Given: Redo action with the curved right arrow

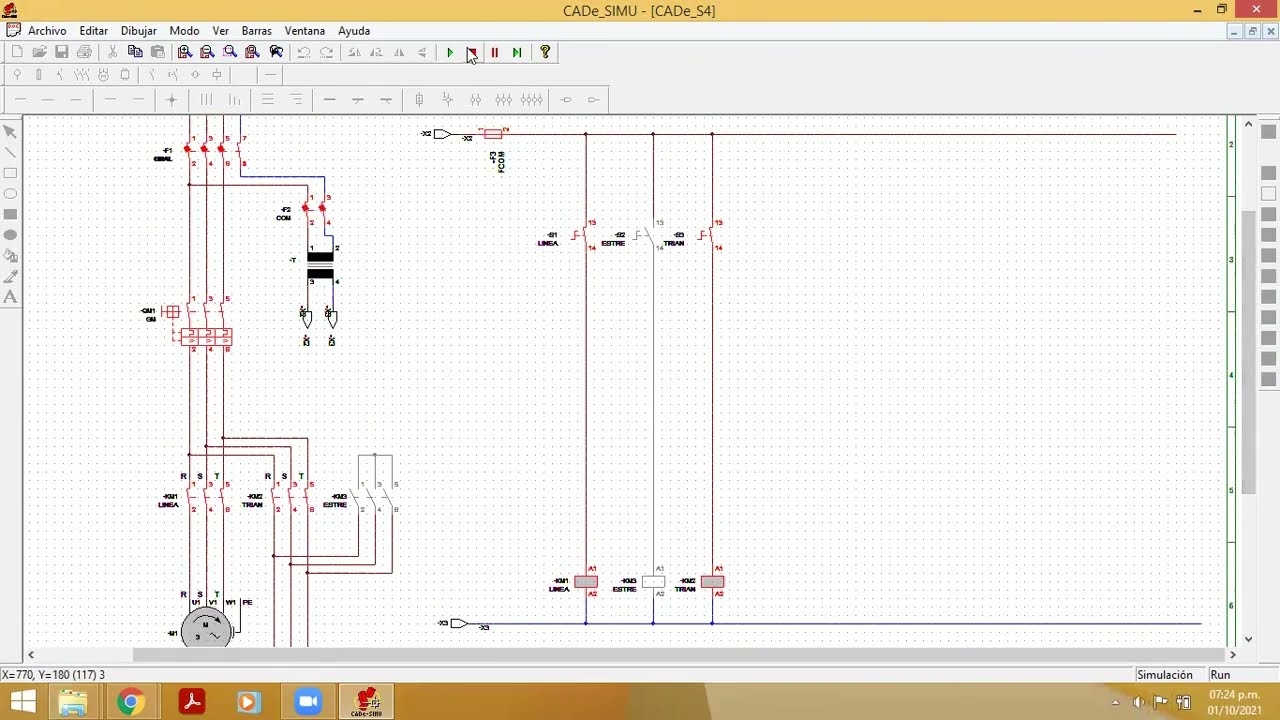Looking at the screenshot, I should pos(326,52).
